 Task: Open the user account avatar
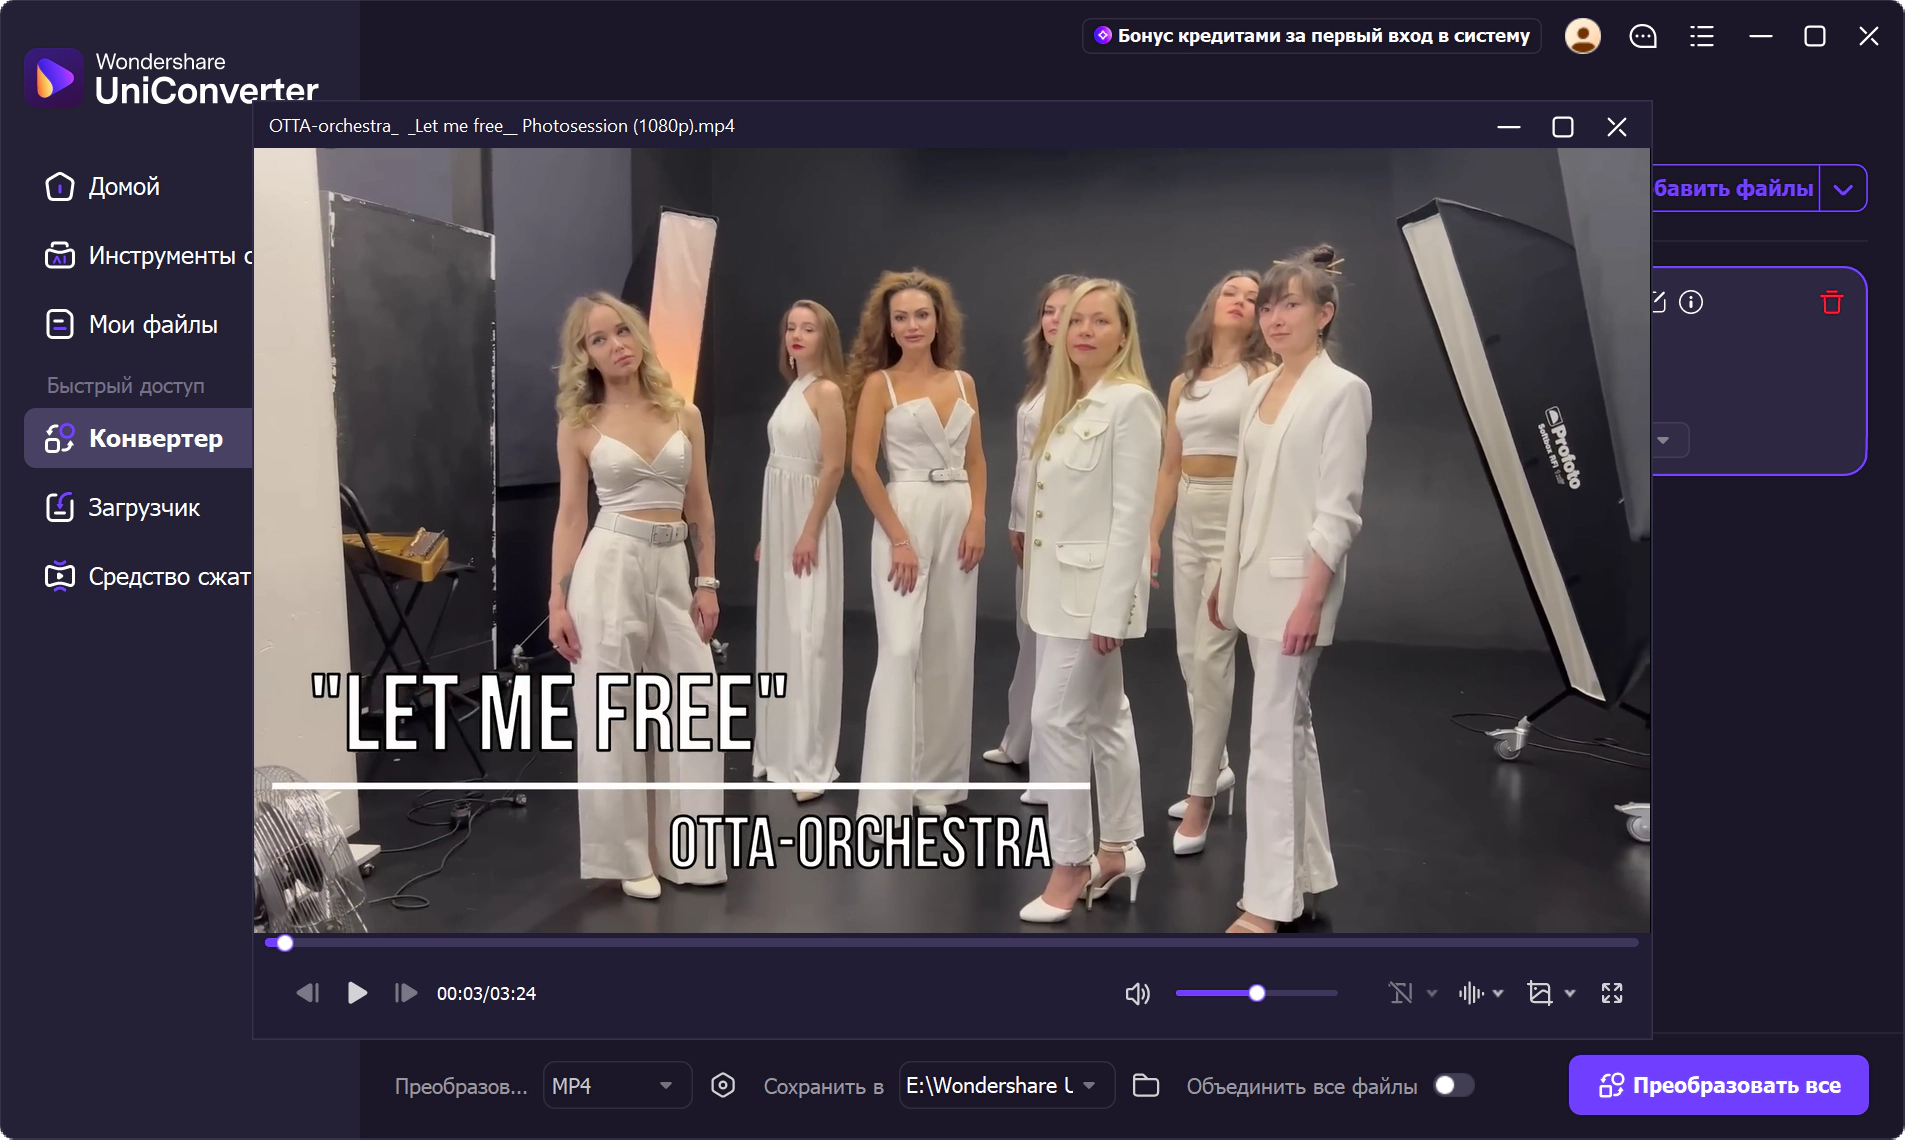pyautogui.click(x=1582, y=37)
